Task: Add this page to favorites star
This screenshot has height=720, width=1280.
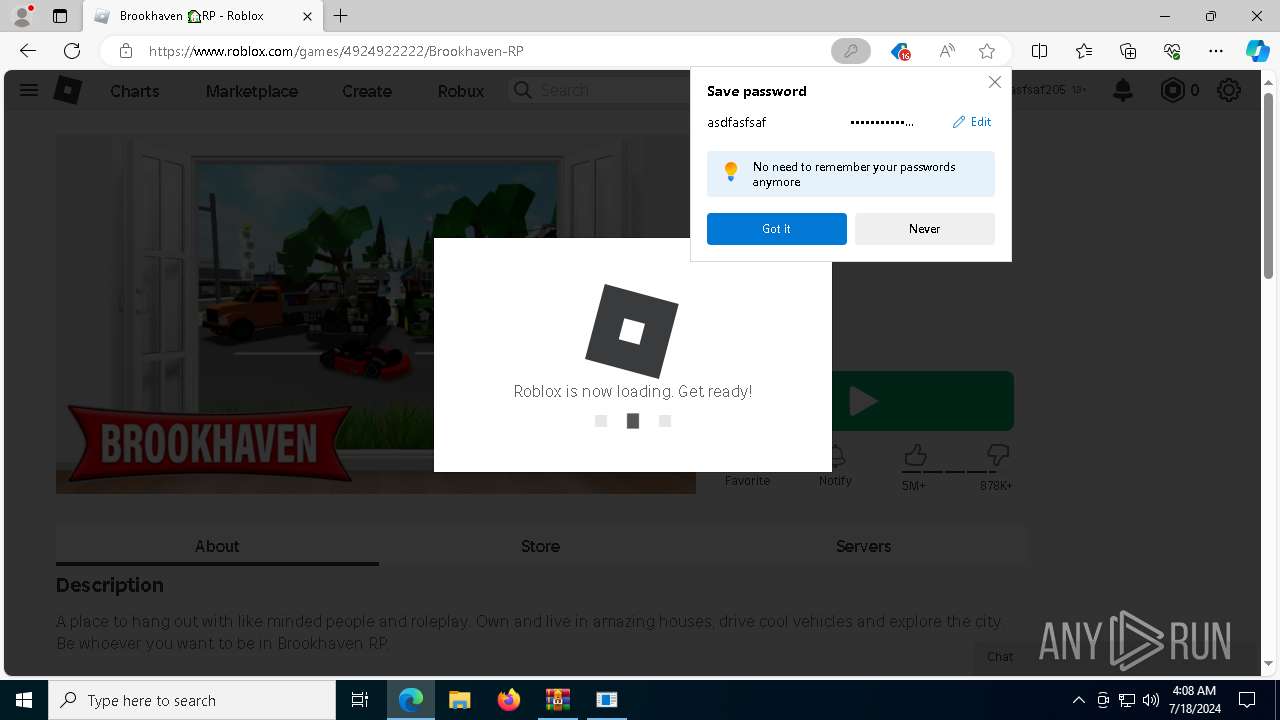Action: point(987,51)
